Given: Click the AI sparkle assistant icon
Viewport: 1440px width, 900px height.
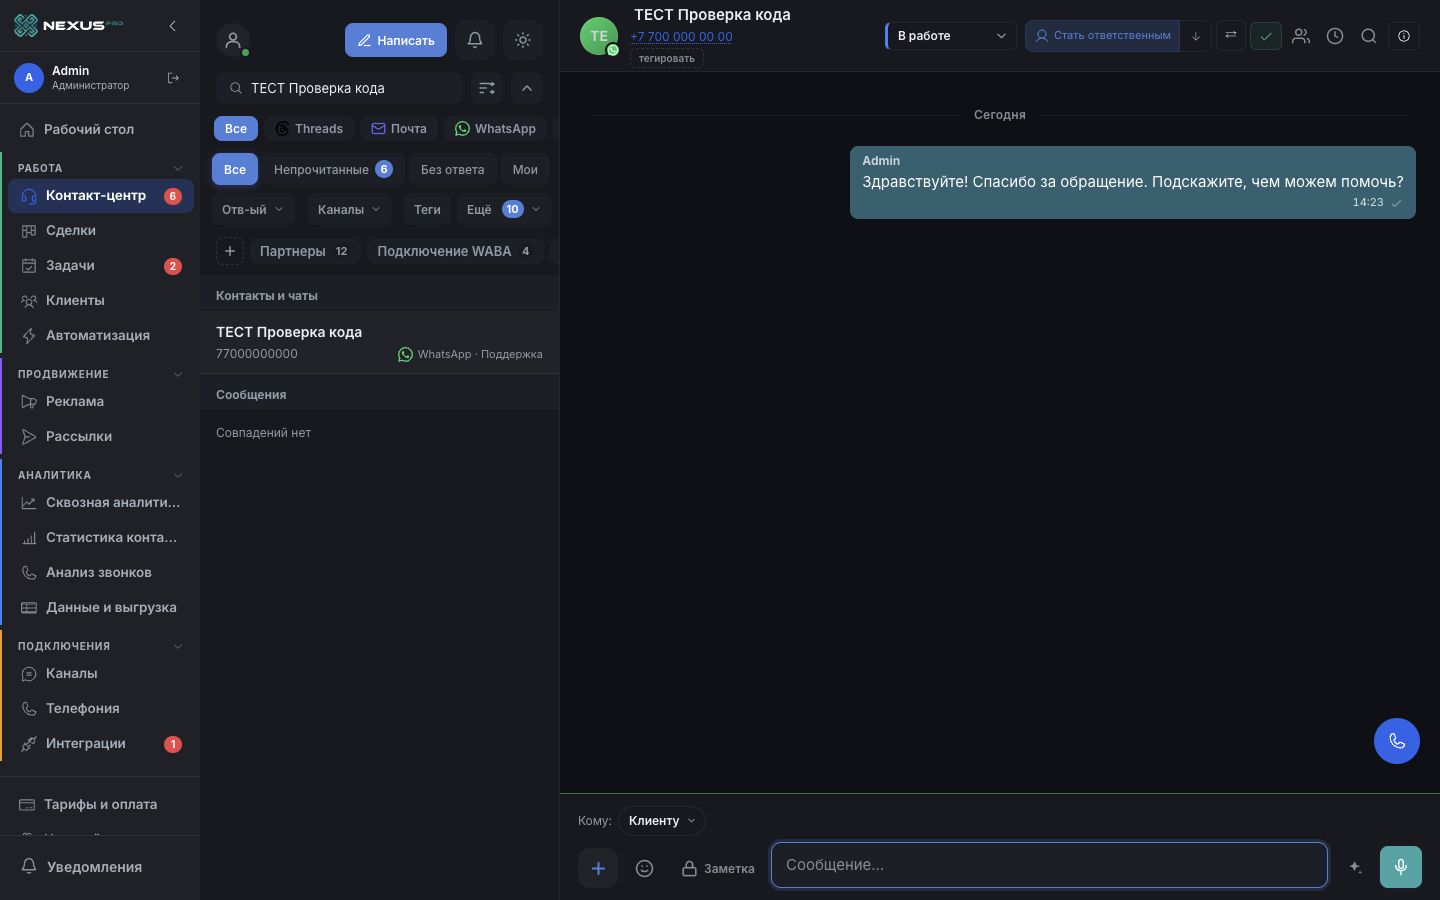Looking at the screenshot, I should tap(1355, 867).
